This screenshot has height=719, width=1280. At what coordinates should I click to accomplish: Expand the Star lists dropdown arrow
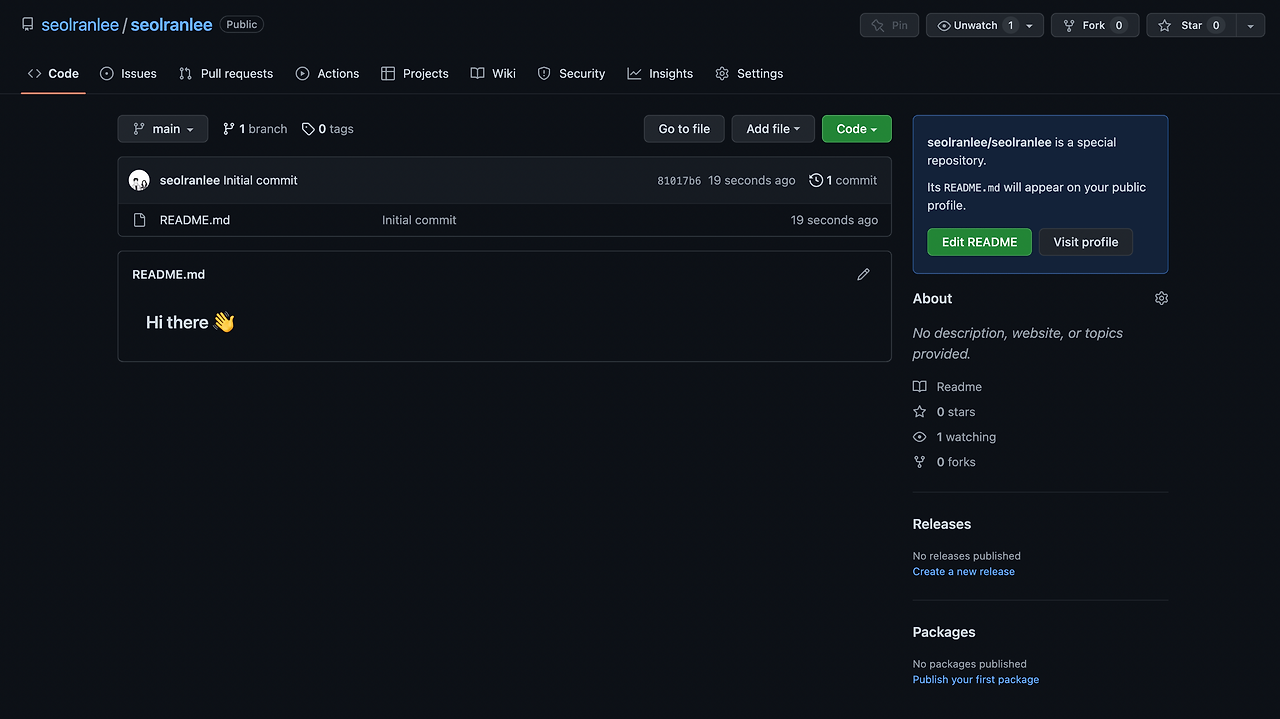click(x=1250, y=25)
